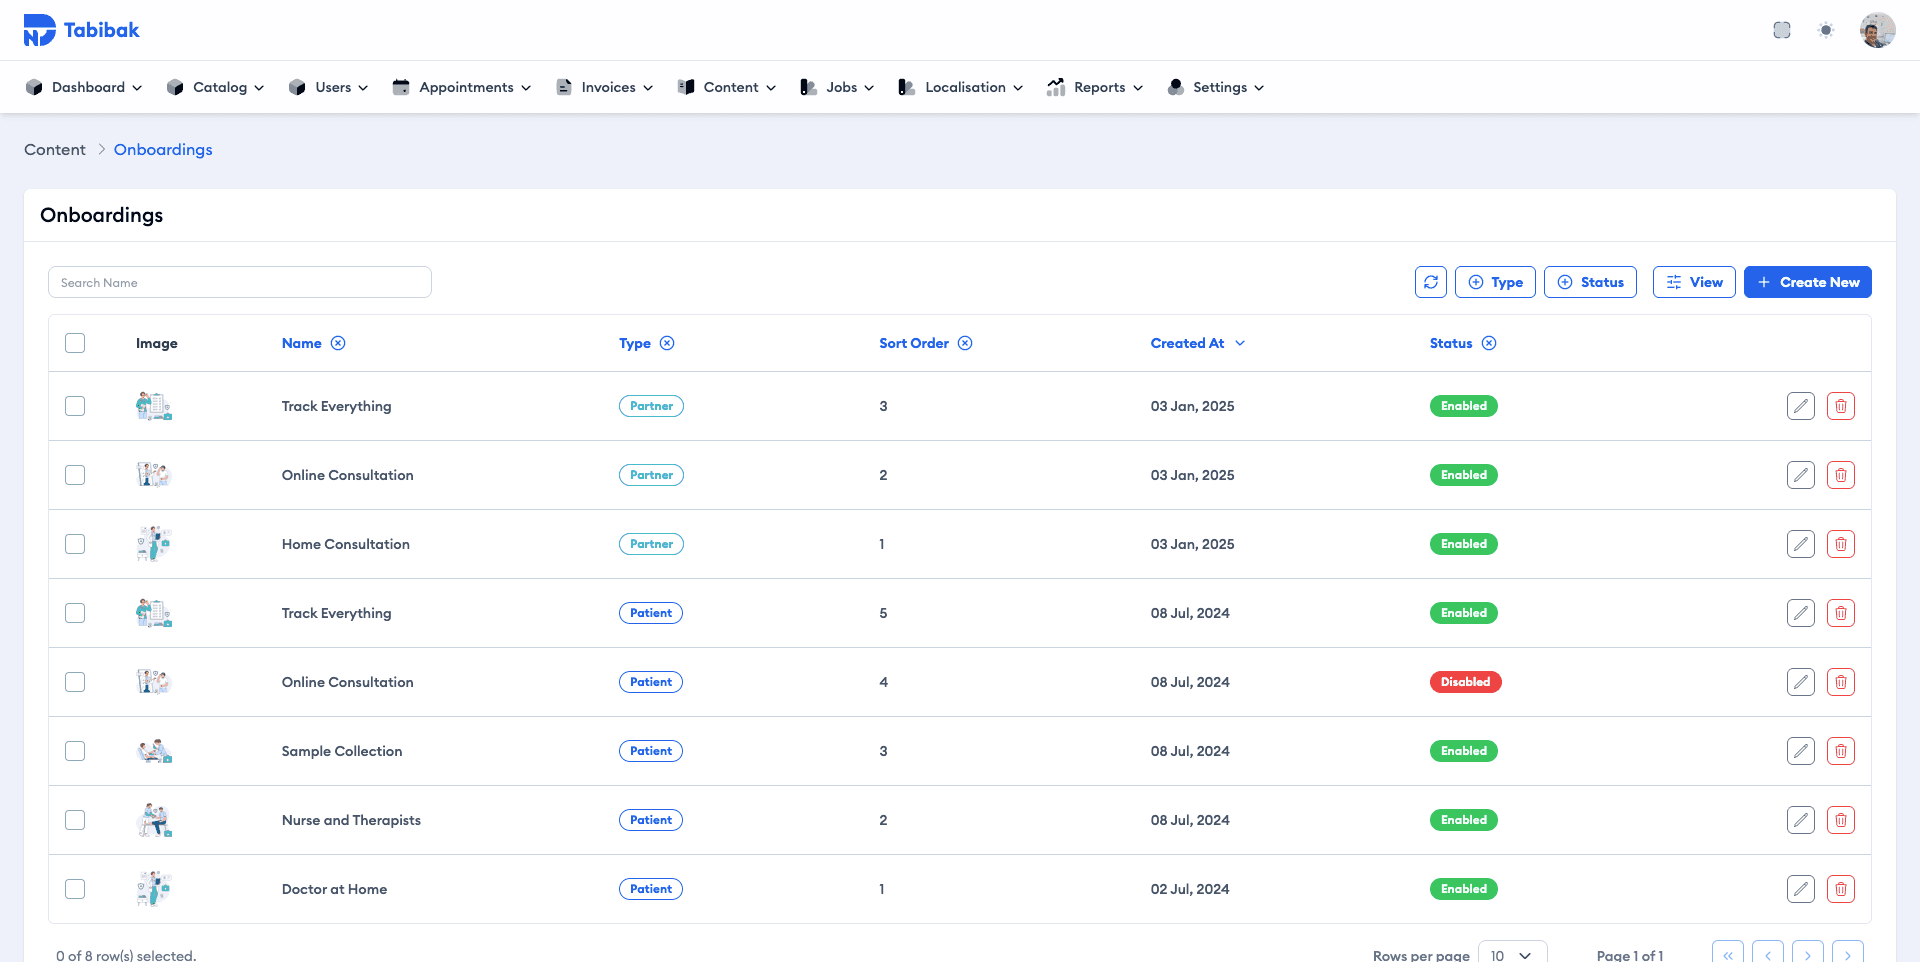1920x962 pixels.
Task: Click edit pencil for Home Consultation
Action: tap(1800, 544)
